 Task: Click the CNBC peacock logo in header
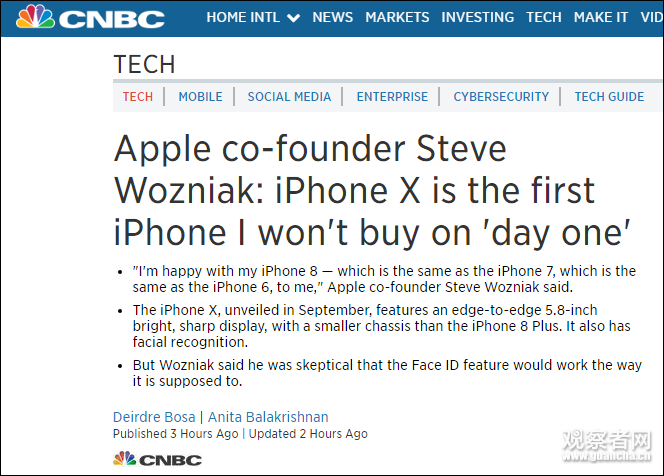90,17
